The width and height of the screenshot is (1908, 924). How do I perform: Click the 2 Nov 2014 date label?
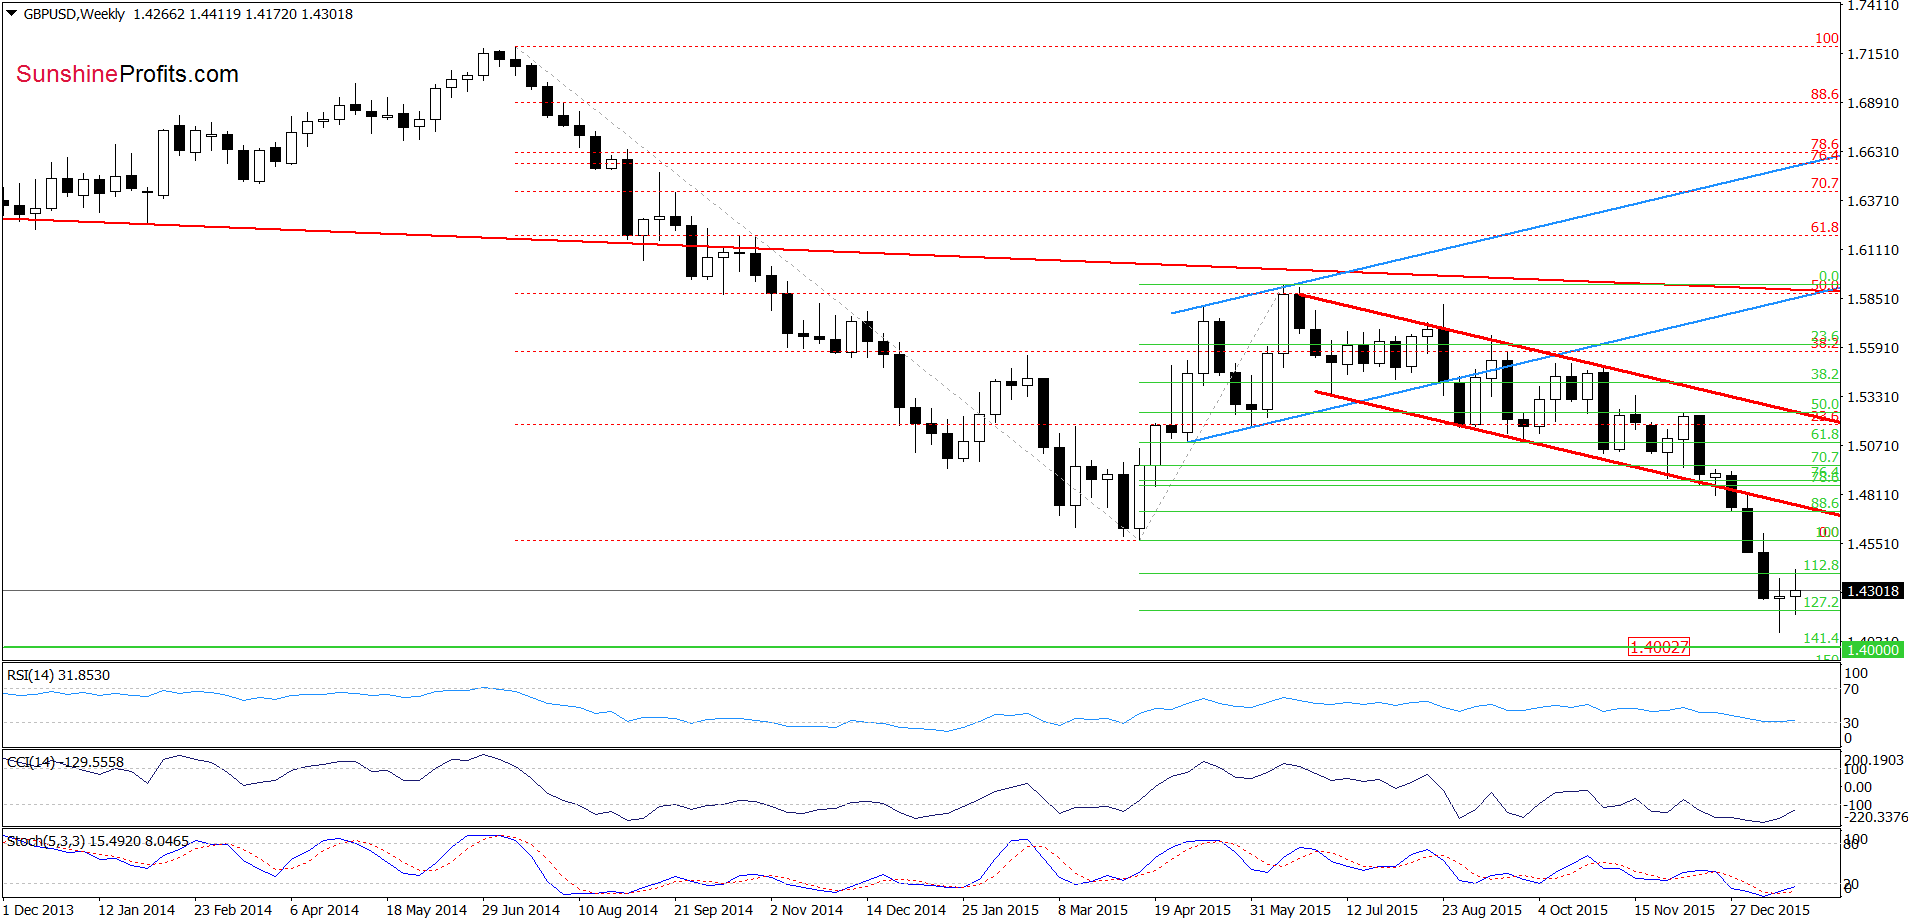(806, 910)
